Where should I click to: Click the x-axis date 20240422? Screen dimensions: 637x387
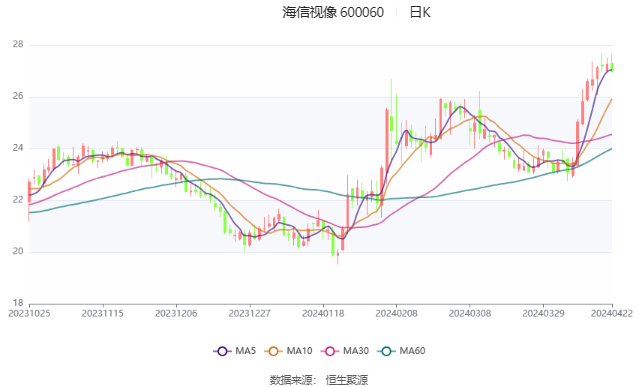pyautogui.click(x=612, y=313)
